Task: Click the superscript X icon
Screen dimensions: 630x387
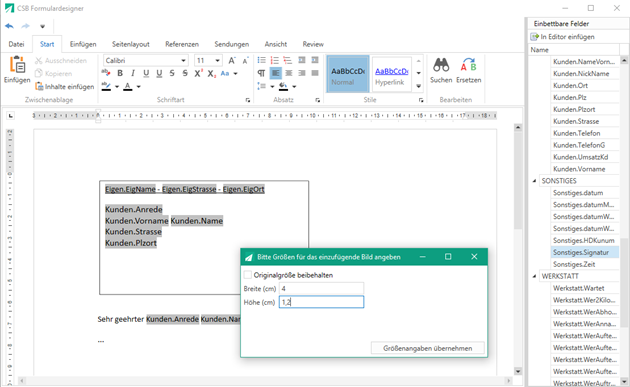Action: (198, 73)
